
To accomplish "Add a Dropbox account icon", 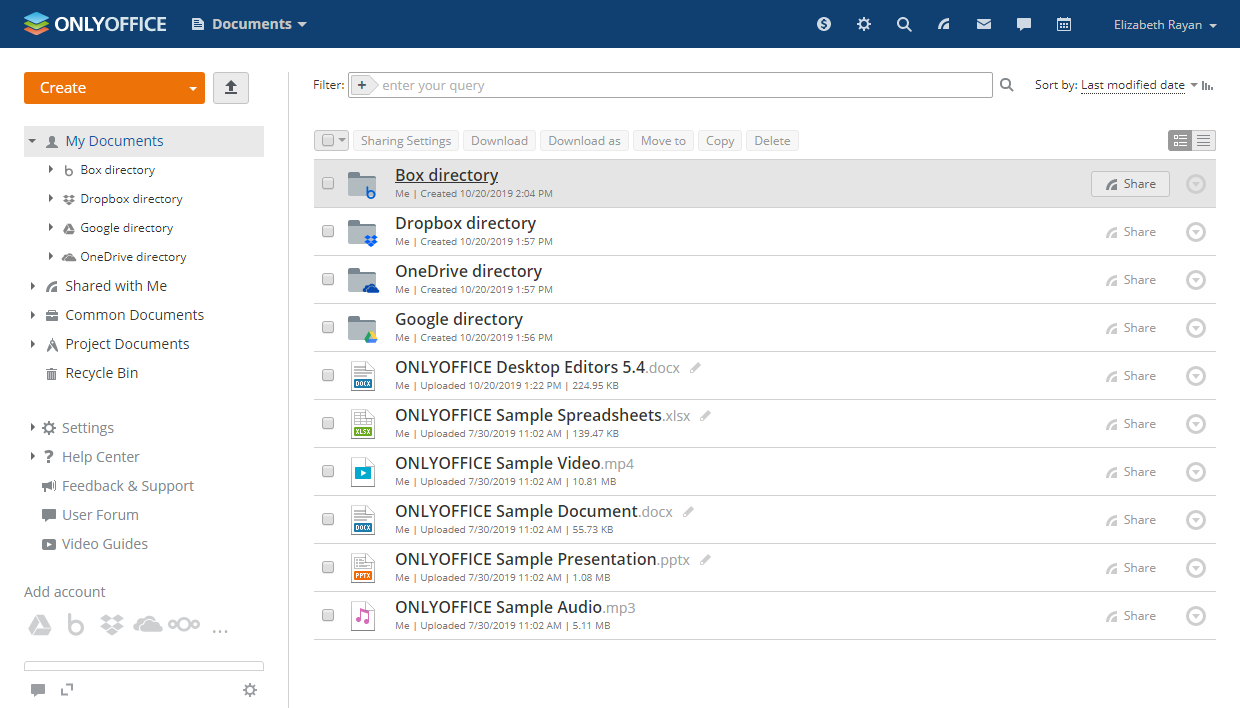I will 112,625.
